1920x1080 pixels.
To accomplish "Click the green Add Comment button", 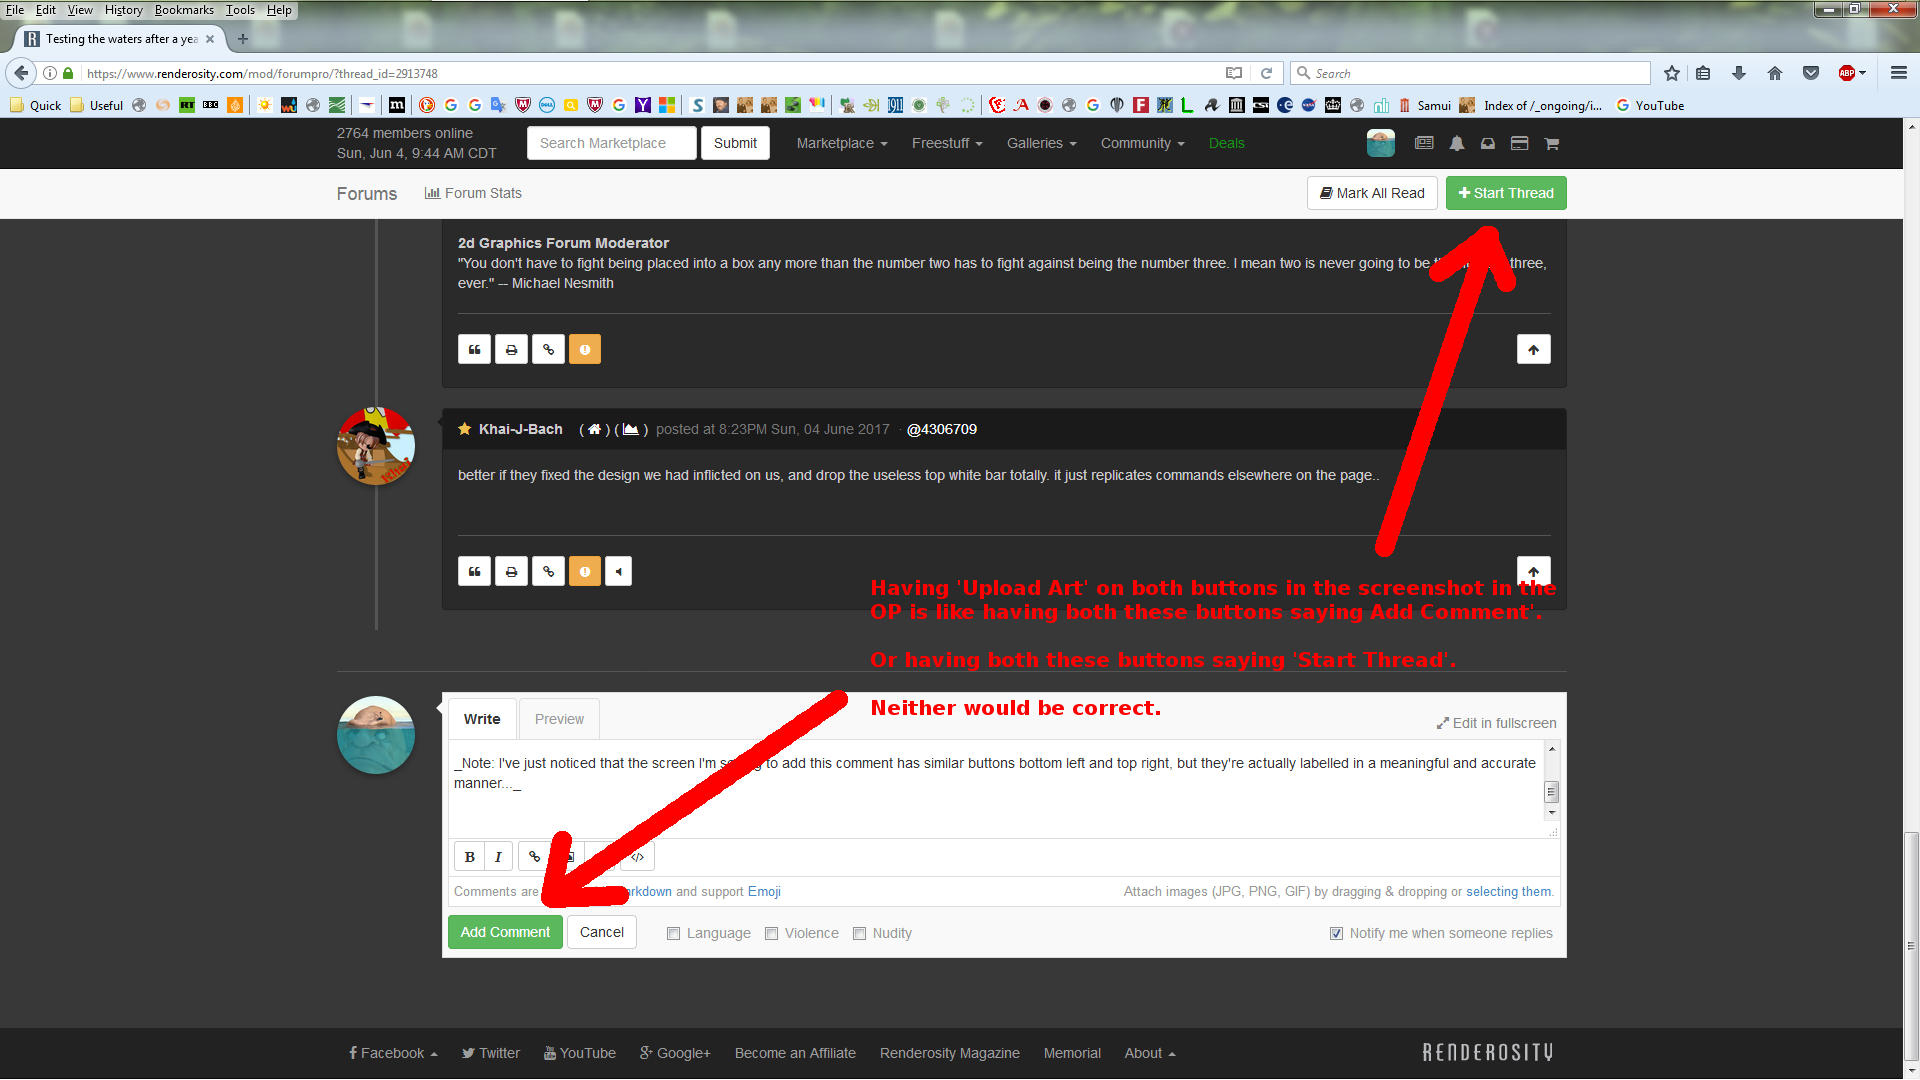I will pos(505,933).
